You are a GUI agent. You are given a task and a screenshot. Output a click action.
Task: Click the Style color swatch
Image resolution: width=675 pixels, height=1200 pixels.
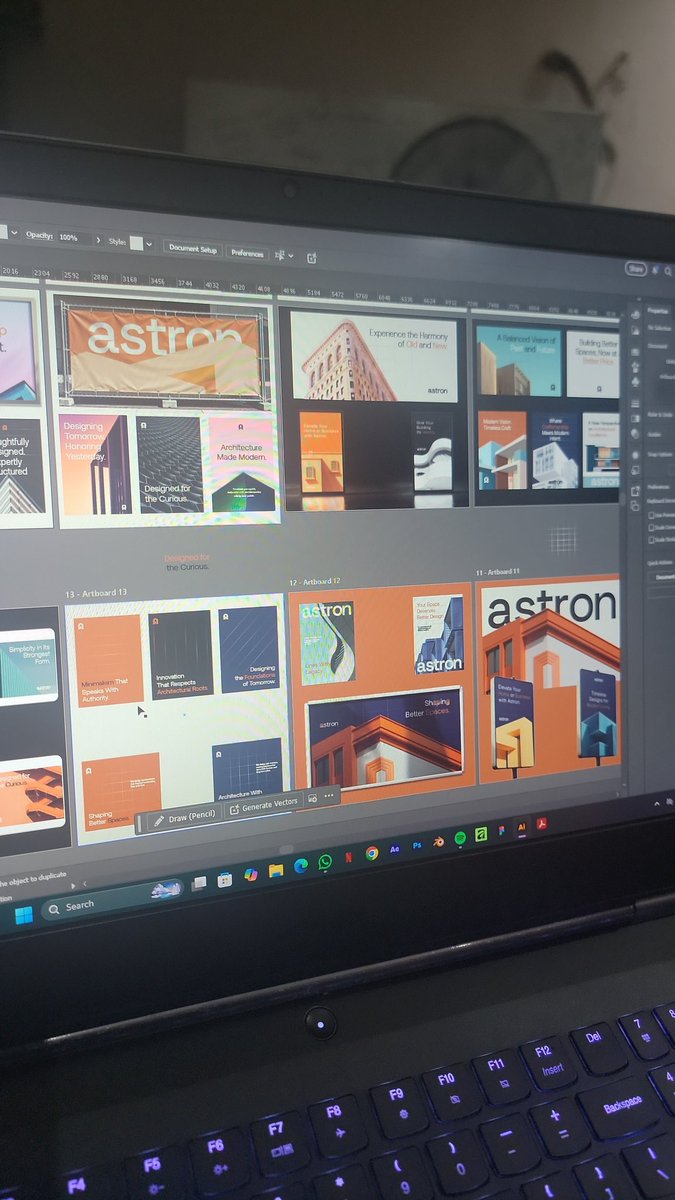[136, 243]
